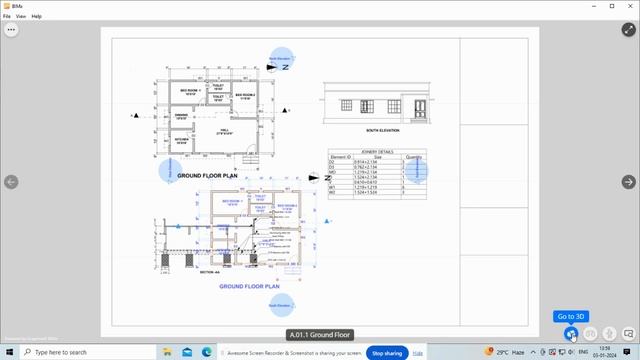Click the A.01.1 Ground Floor sheet label
Image resolution: width=640 pixels, height=360 pixels.
(x=320, y=335)
